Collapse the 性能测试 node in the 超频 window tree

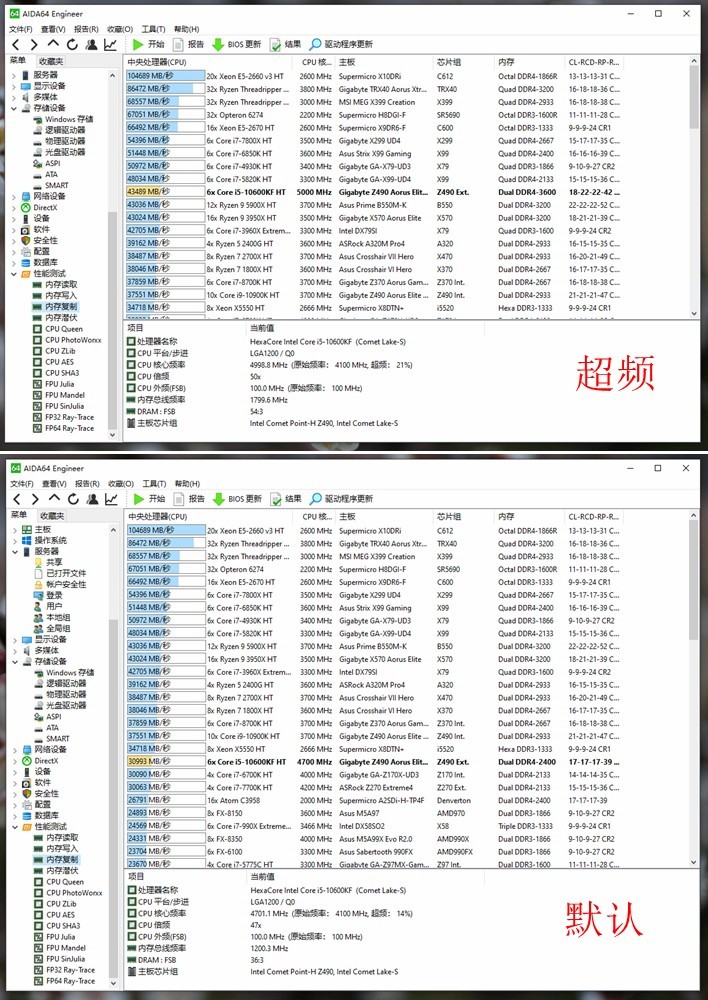(x=14, y=274)
